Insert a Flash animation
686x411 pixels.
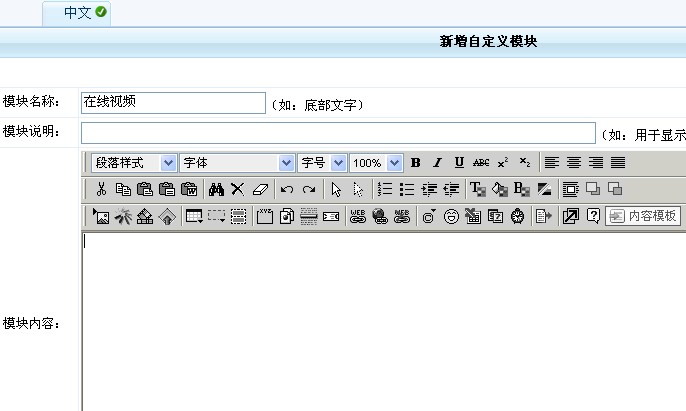click(x=123, y=216)
